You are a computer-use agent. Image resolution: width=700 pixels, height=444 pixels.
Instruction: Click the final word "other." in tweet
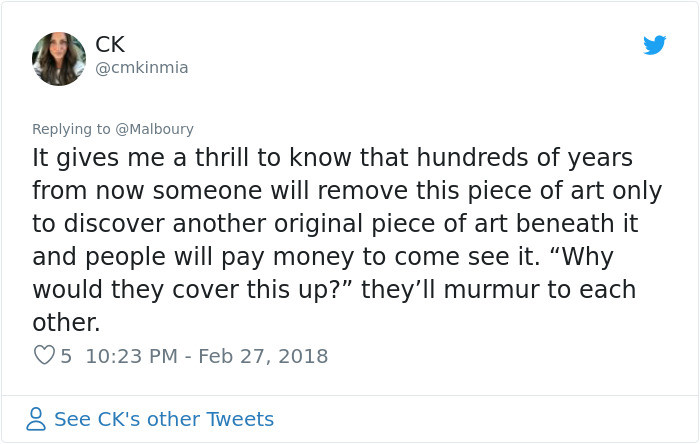click(66, 322)
